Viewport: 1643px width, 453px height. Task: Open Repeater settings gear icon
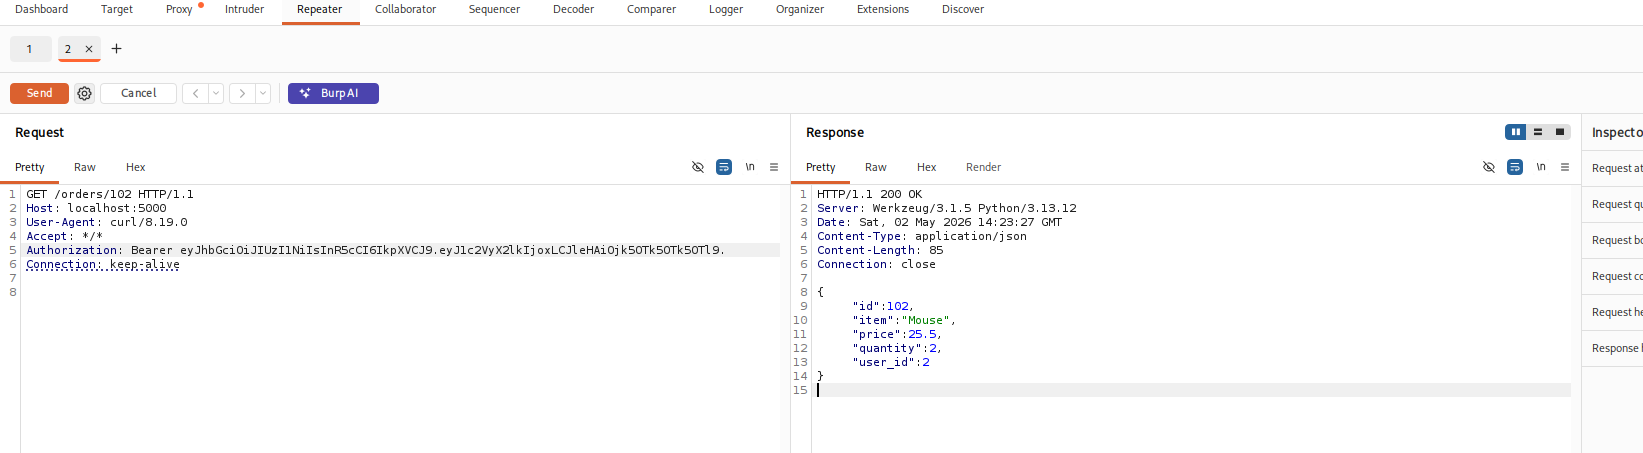tap(85, 93)
